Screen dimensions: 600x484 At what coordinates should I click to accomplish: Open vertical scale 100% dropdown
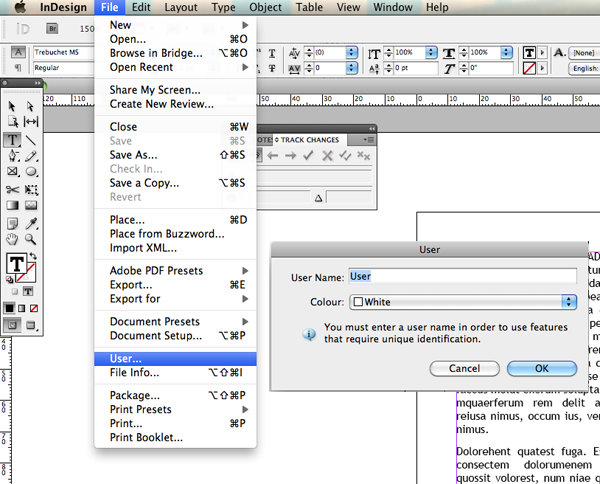pos(431,52)
